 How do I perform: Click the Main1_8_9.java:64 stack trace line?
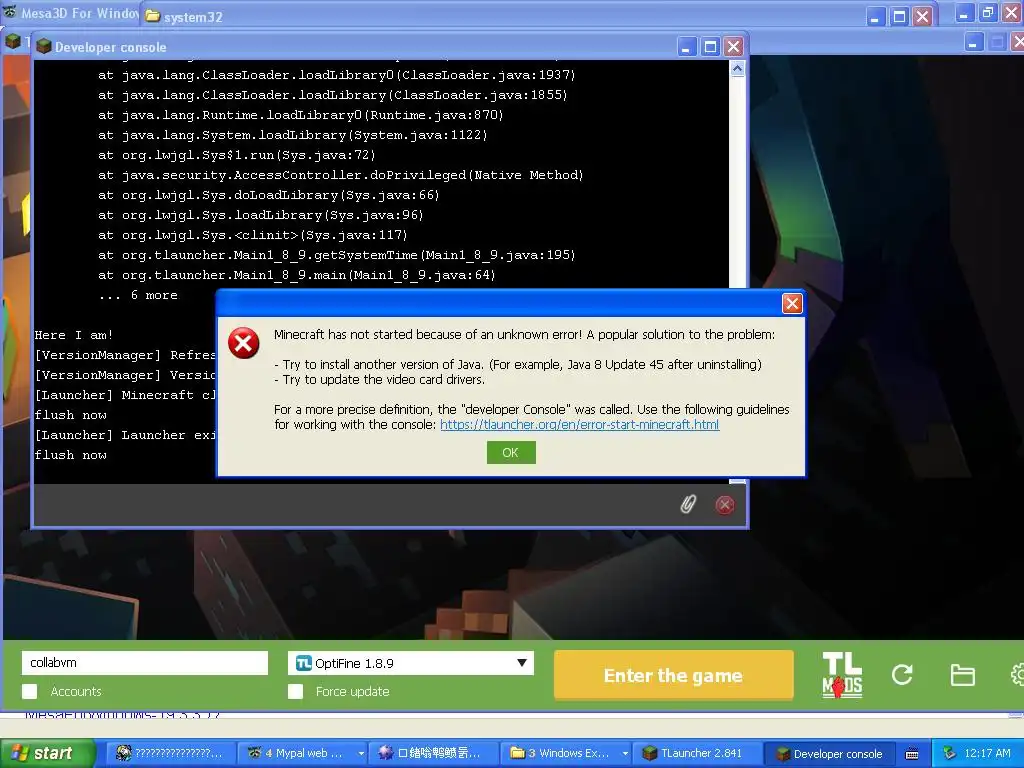[x=296, y=275]
